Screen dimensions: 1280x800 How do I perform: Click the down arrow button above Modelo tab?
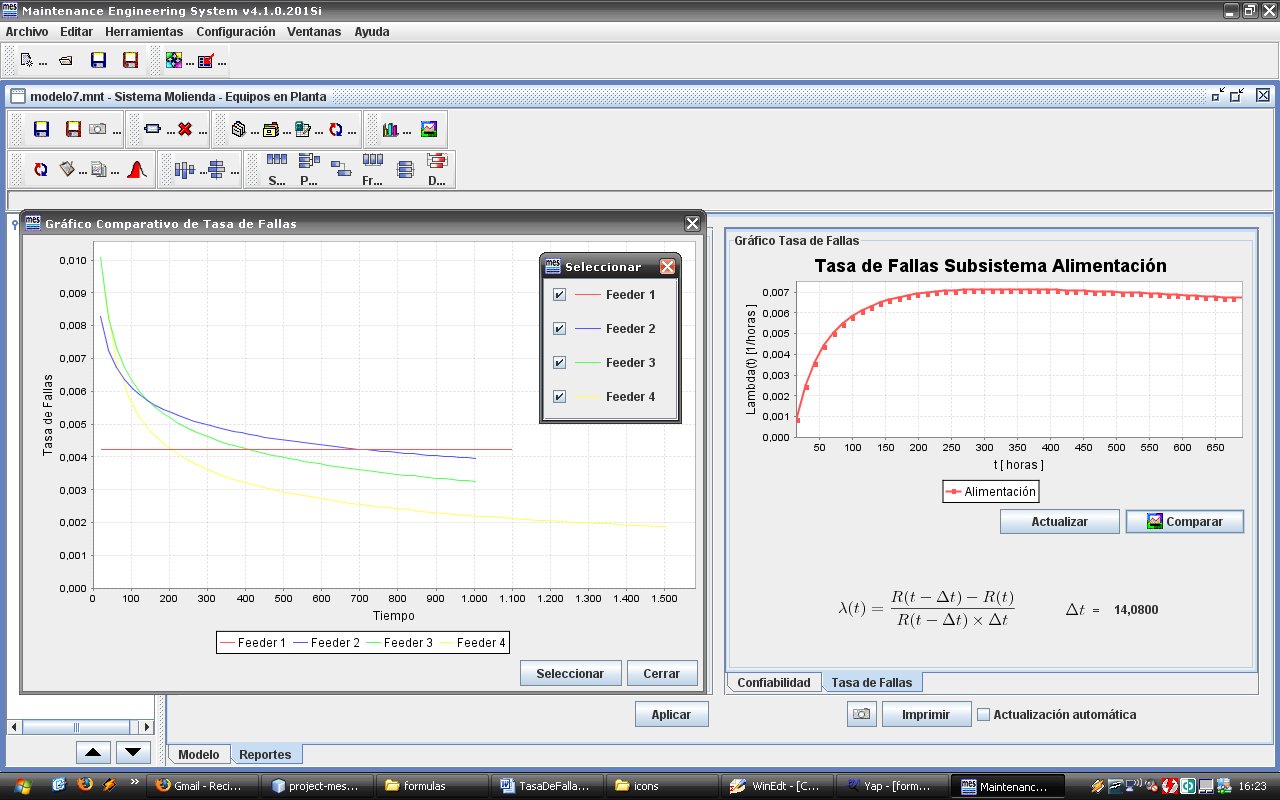point(134,752)
